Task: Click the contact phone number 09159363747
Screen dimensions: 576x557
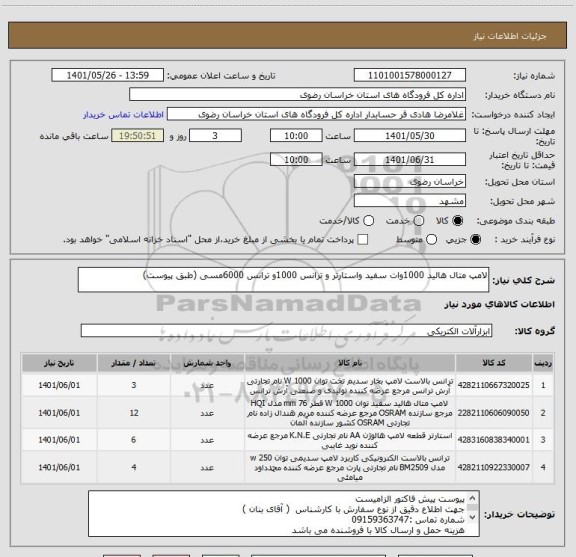Action: click(380, 520)
